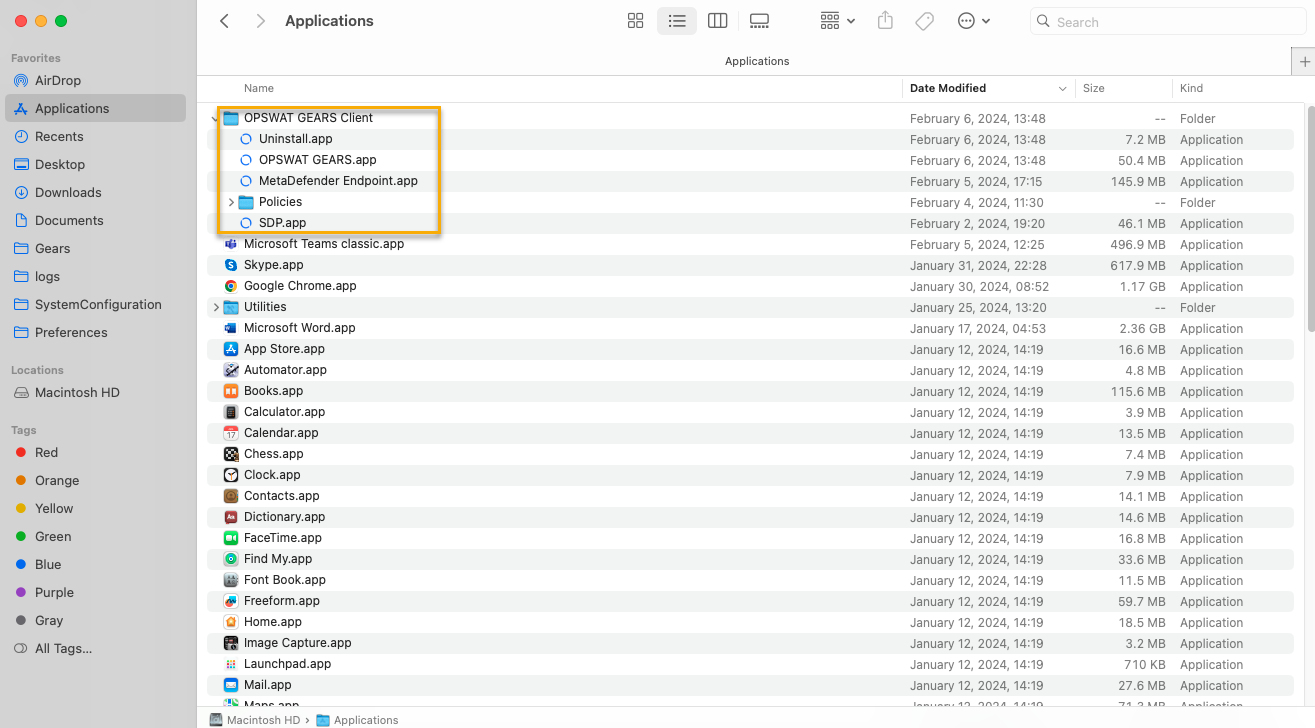The height and width of the screenshot is (728, 1315).
Task: Select Macintosh HD under Locations
Action: click(95, 392)
